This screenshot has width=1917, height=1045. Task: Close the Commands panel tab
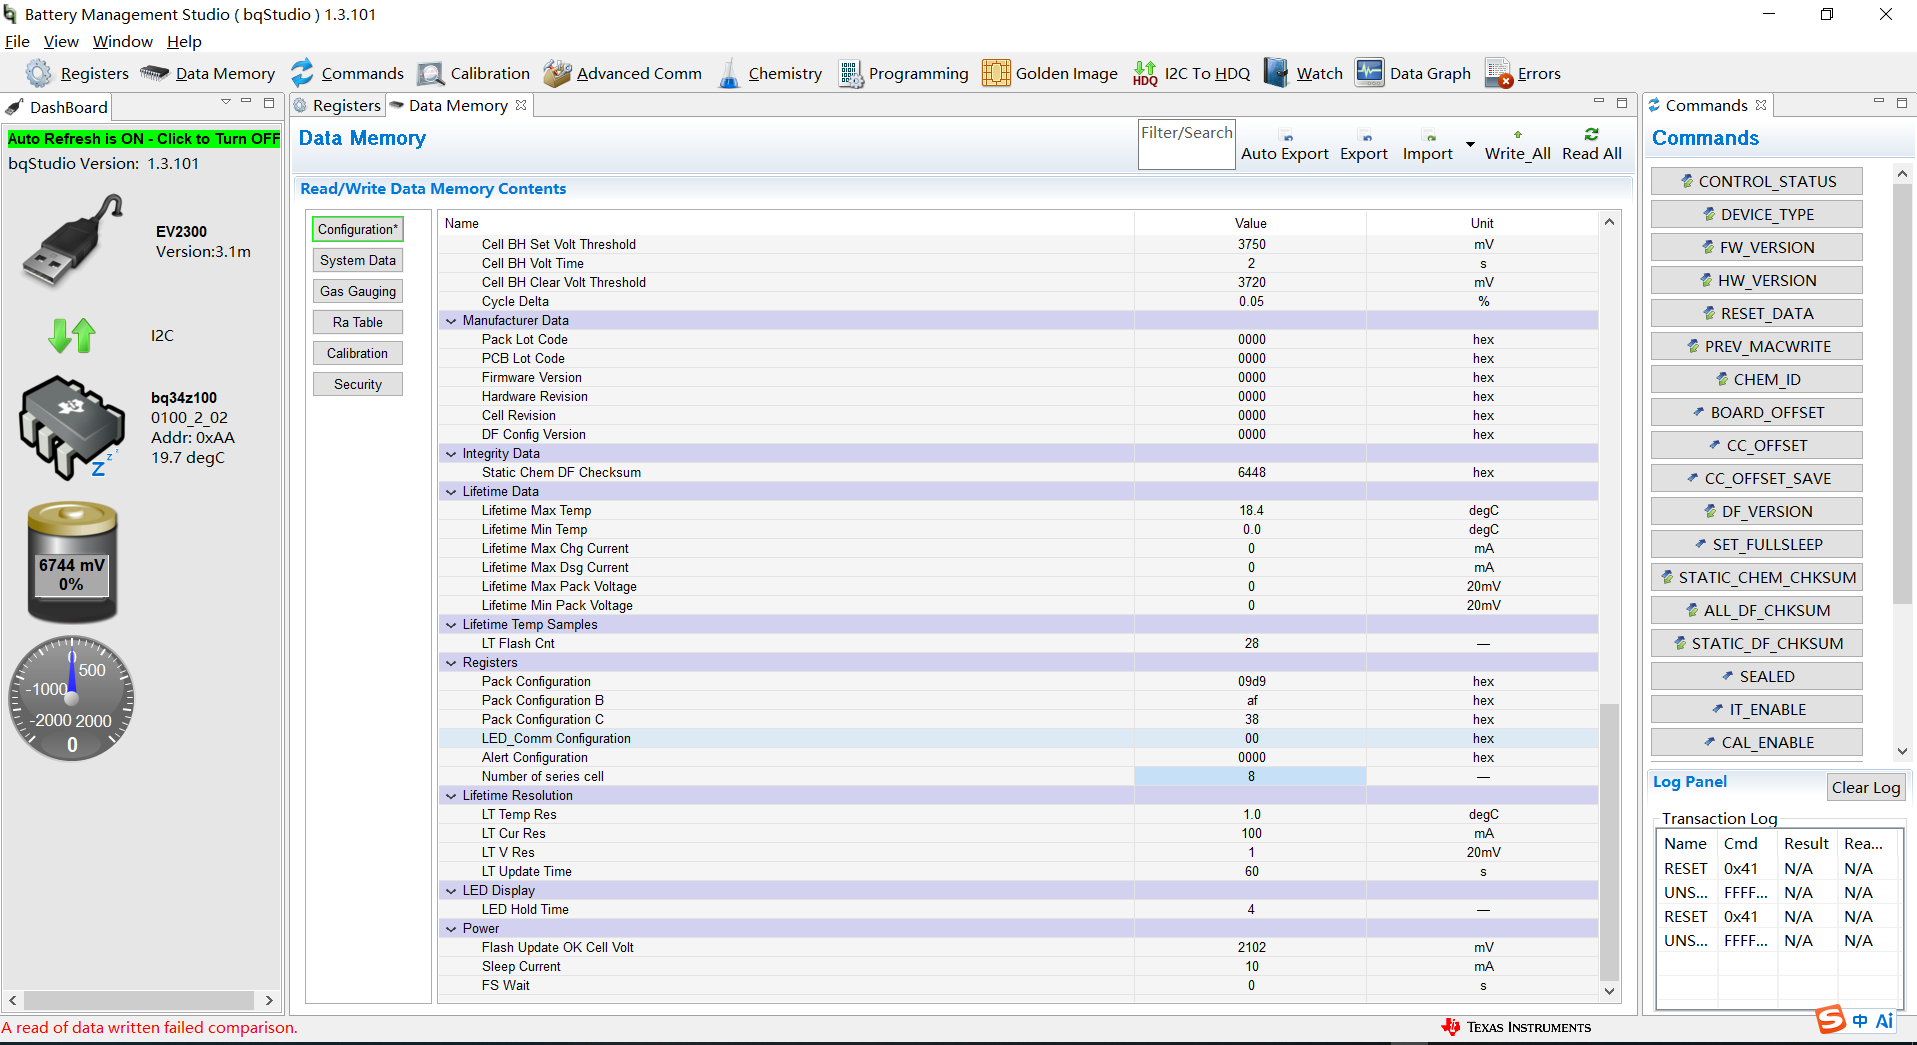[1761, 105]
